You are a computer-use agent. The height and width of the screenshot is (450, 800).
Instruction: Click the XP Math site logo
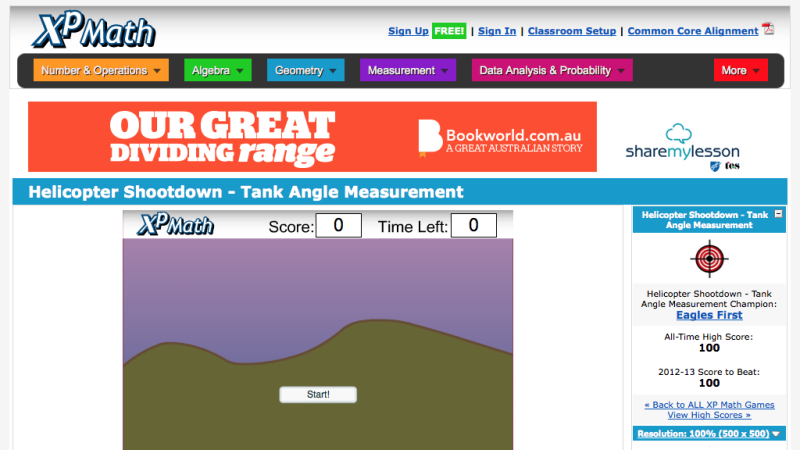(95, 30)
